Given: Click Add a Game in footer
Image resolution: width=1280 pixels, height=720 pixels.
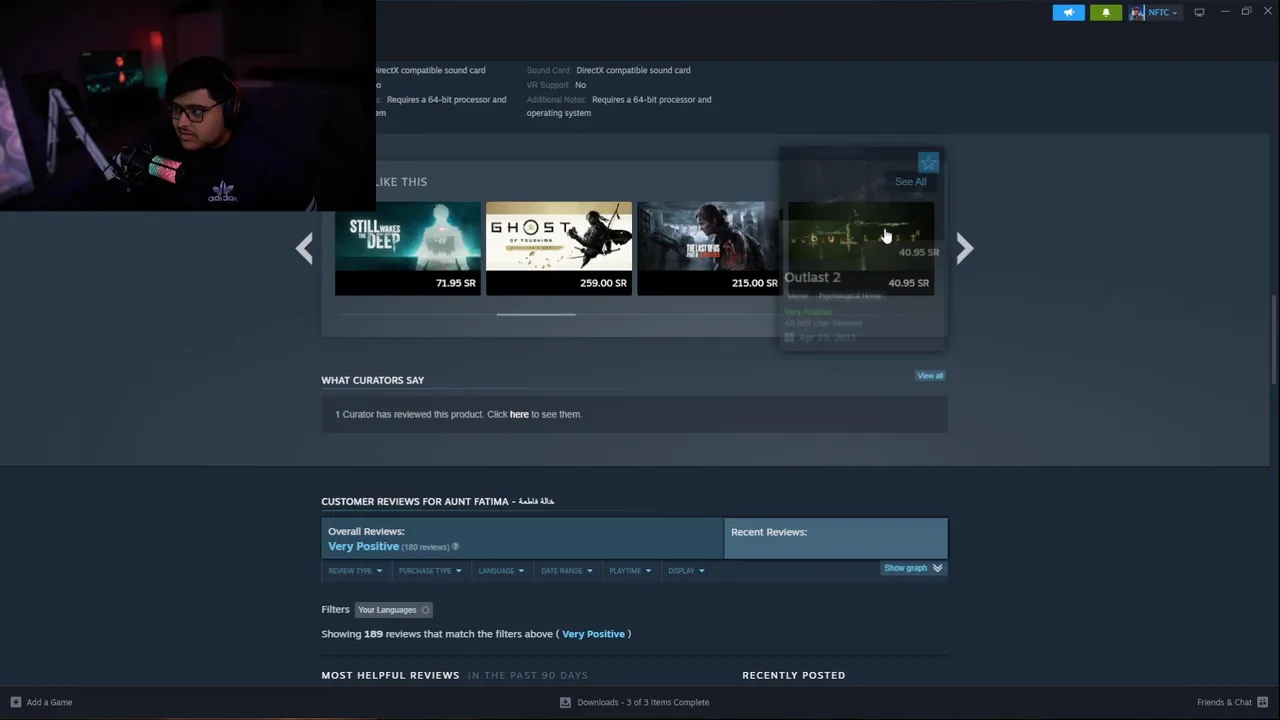Looking at the screenshot, I should point(49,702).
